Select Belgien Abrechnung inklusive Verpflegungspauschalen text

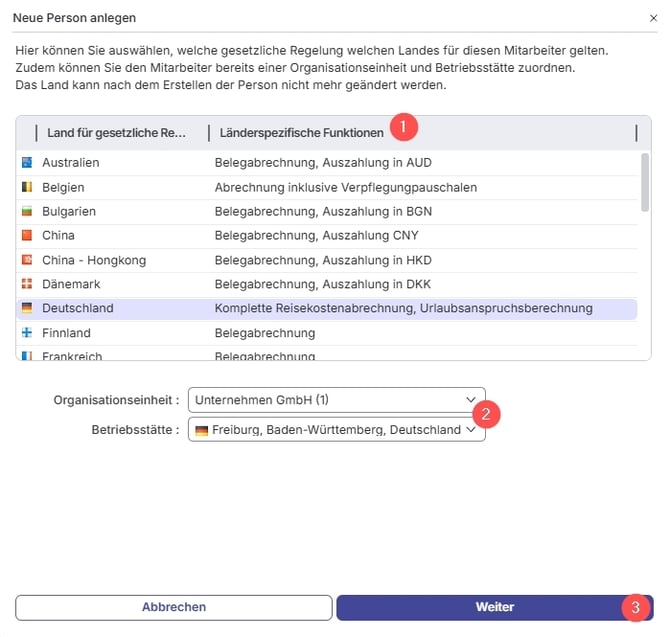[x=345, y=187]
